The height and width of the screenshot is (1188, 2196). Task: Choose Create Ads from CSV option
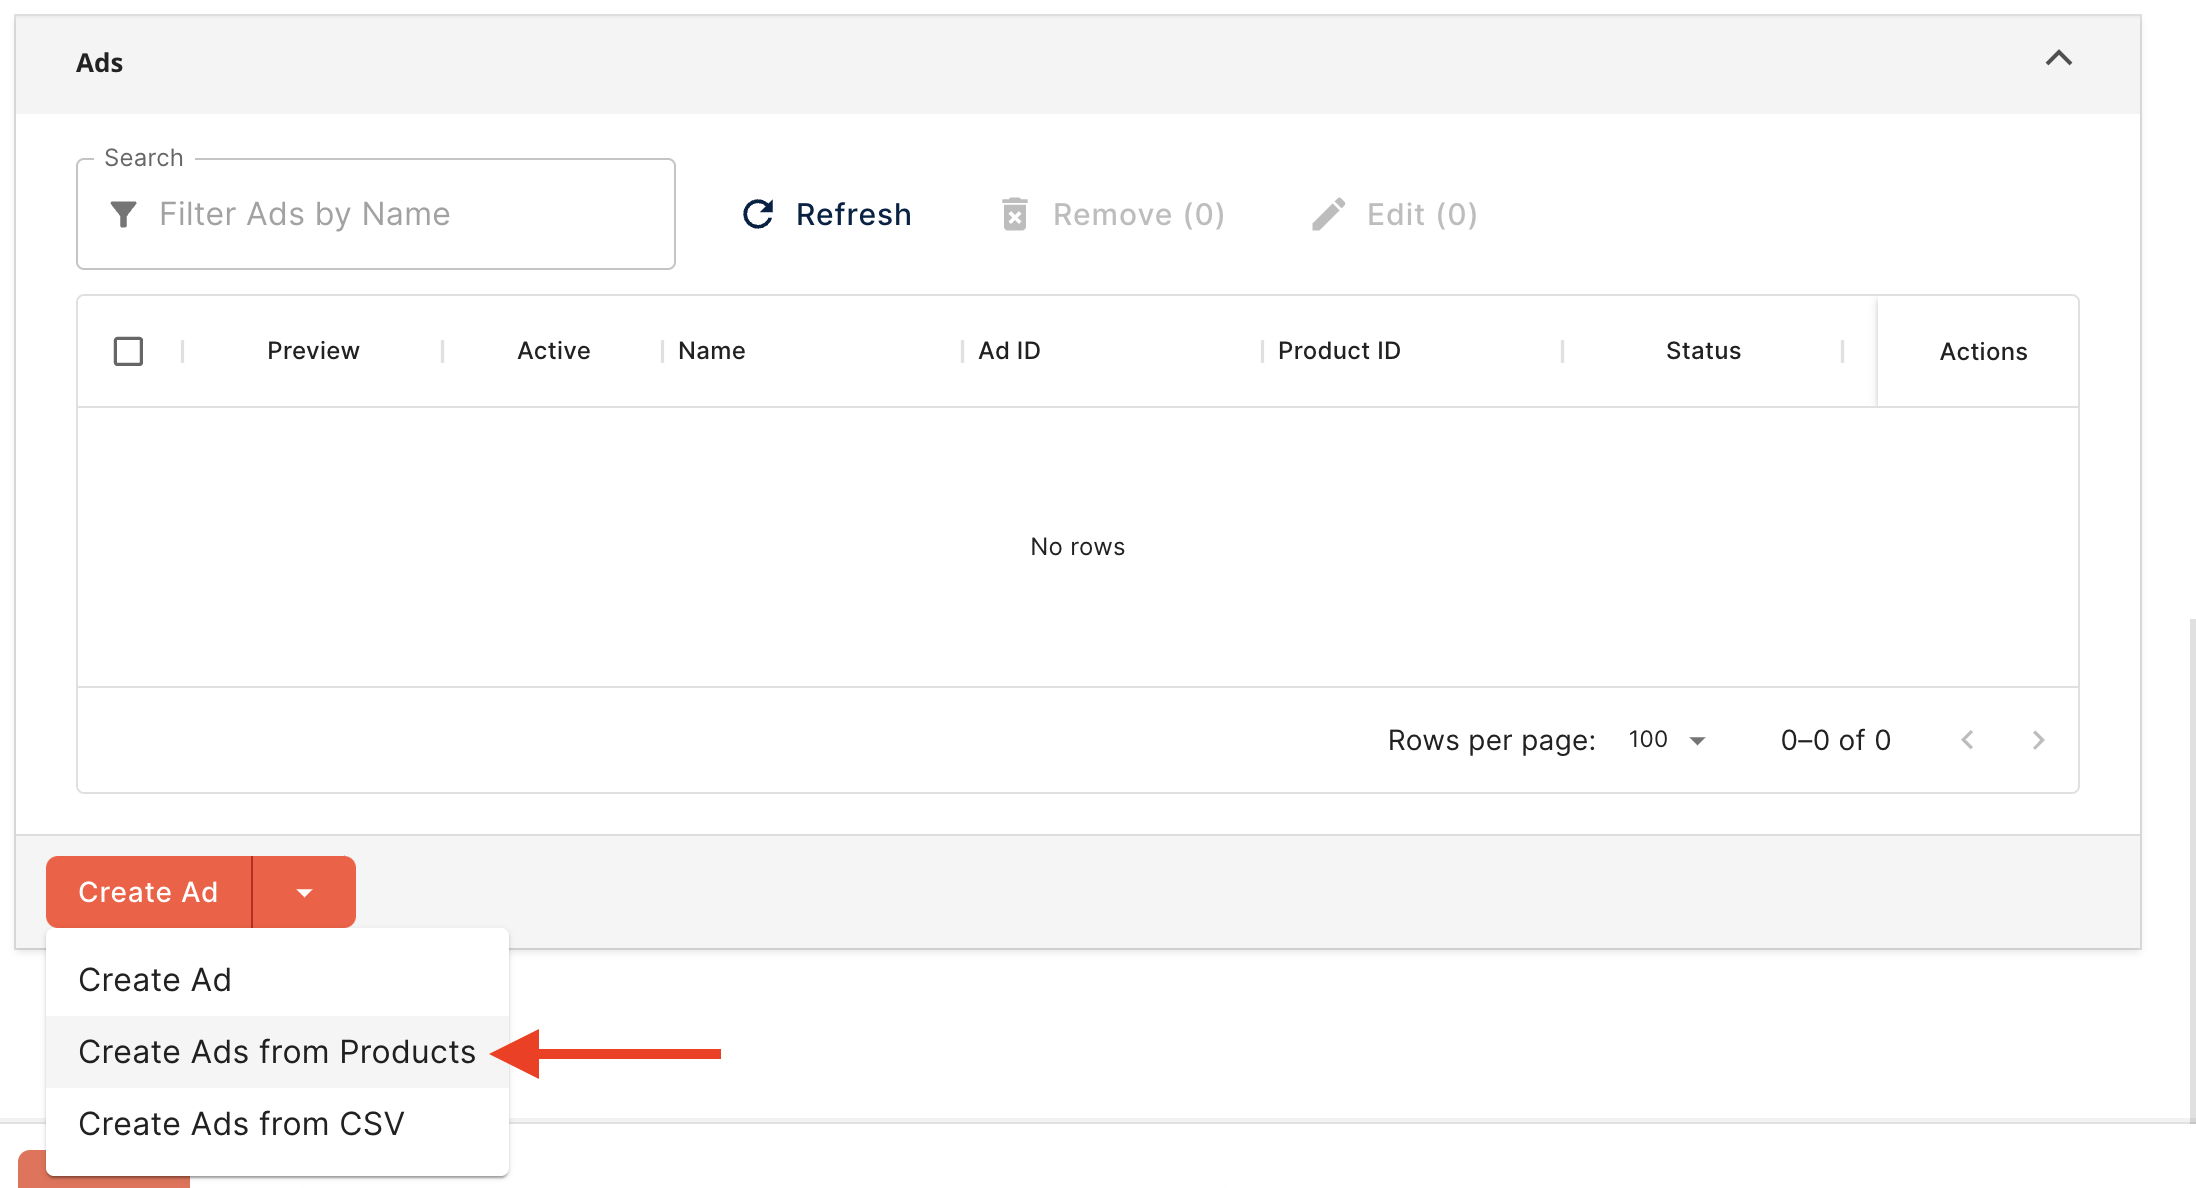pos(241,1124)
